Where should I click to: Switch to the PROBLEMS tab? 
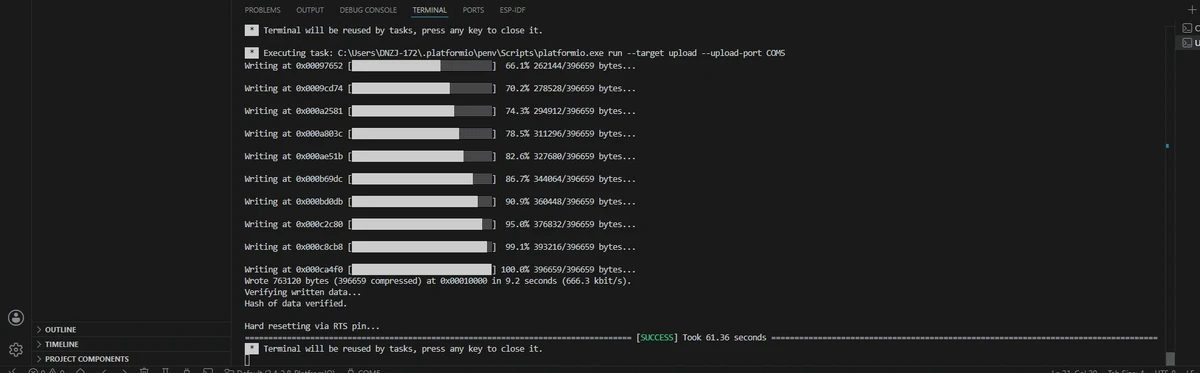[x=263, y=9]
